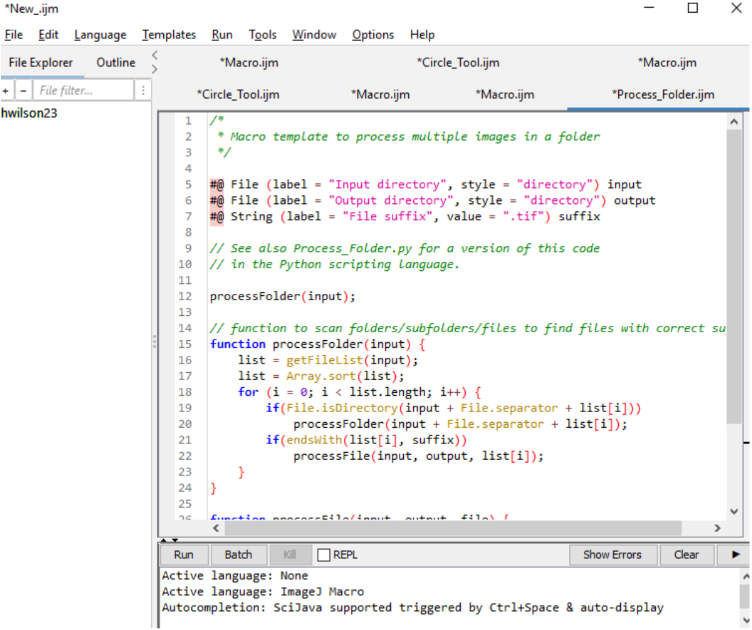
Task: Click the console scroll down arrow
Action: pyautogui.click(x=746, y=619)
